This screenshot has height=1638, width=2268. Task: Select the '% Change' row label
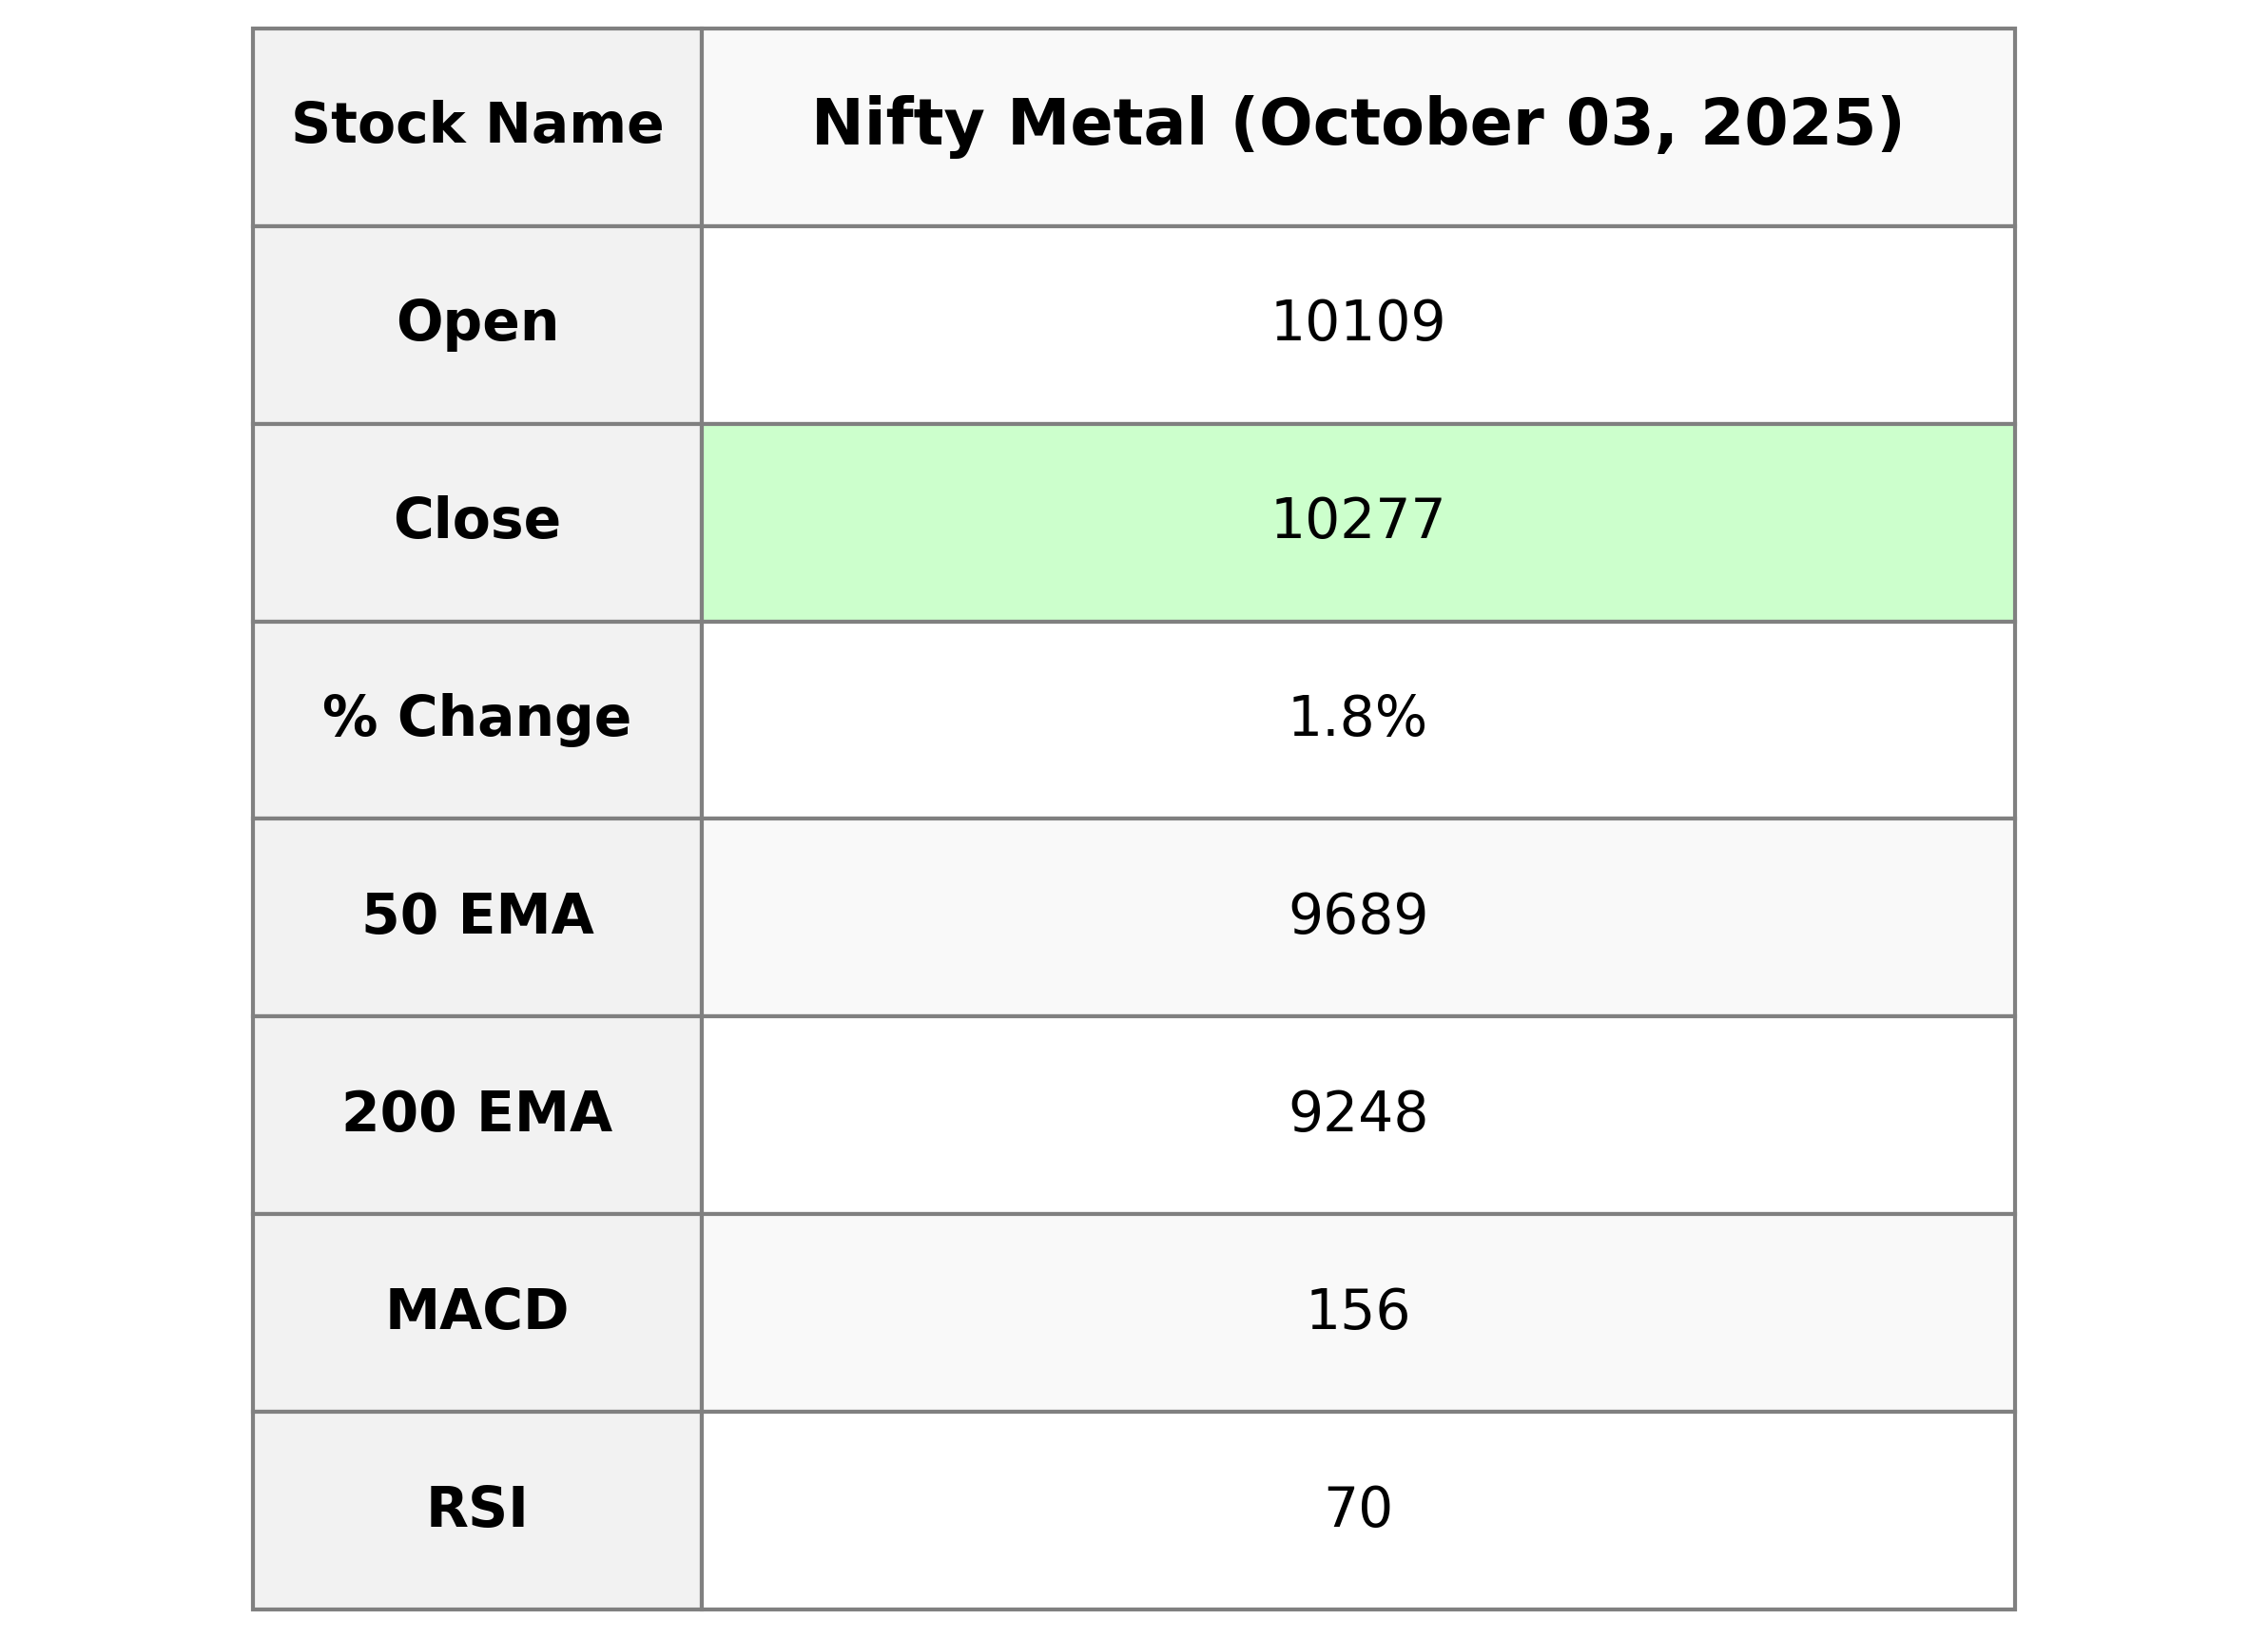click(477, 718)
